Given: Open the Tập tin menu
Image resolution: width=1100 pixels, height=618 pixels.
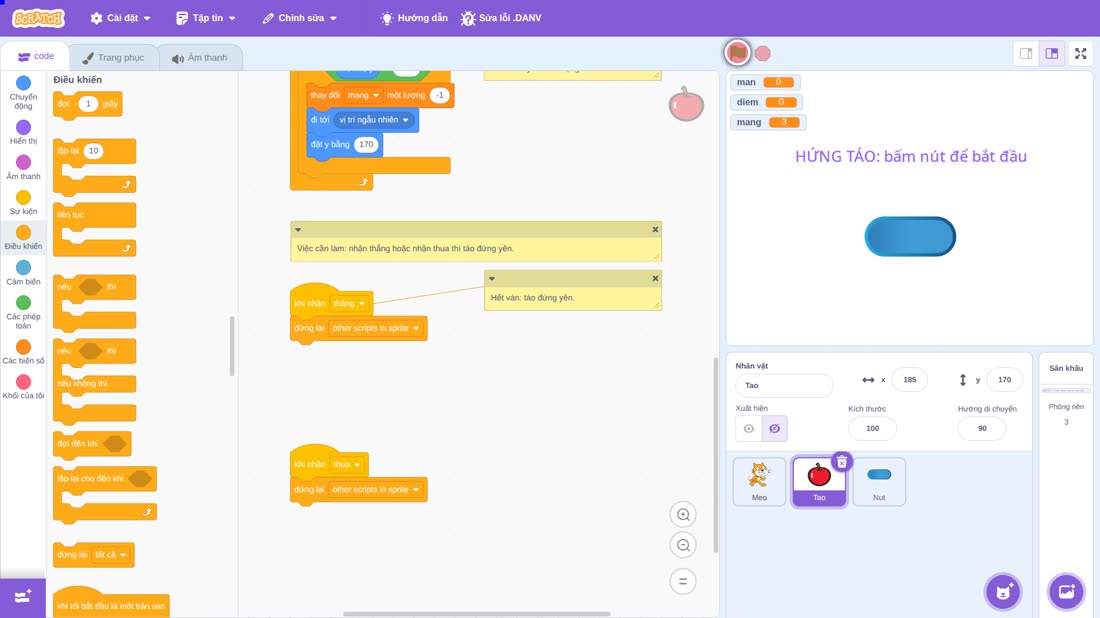Looking at the screenshot, I should (x=206, y=18).
